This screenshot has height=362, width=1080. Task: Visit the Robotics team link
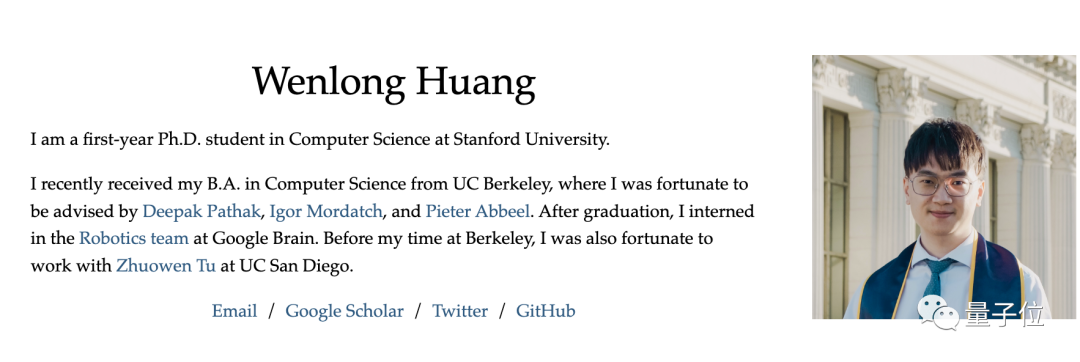pyautogui.click(x=134, y=239)
